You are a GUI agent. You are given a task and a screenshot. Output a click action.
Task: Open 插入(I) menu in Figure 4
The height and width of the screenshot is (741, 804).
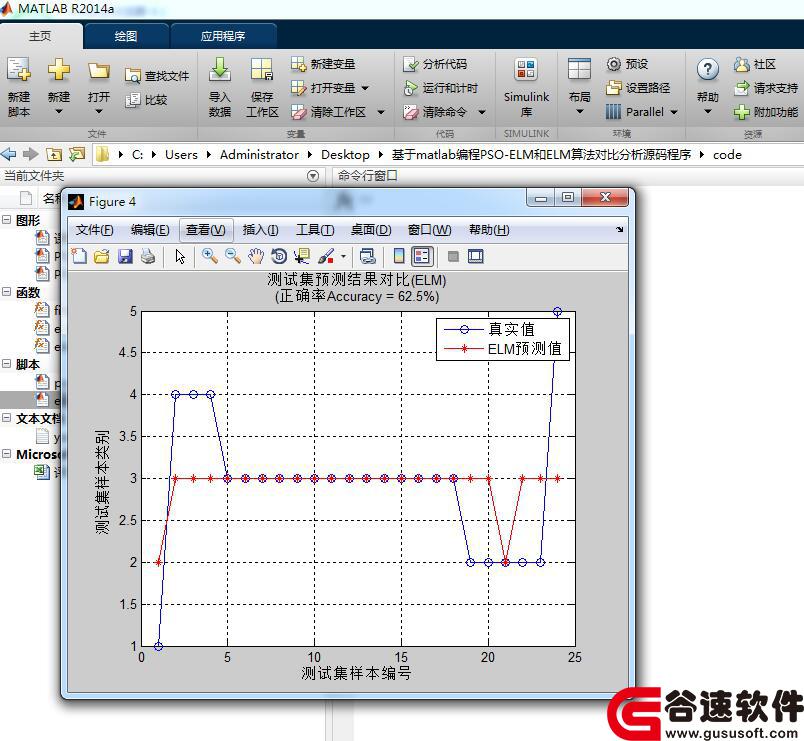click(x=260, y=230)
